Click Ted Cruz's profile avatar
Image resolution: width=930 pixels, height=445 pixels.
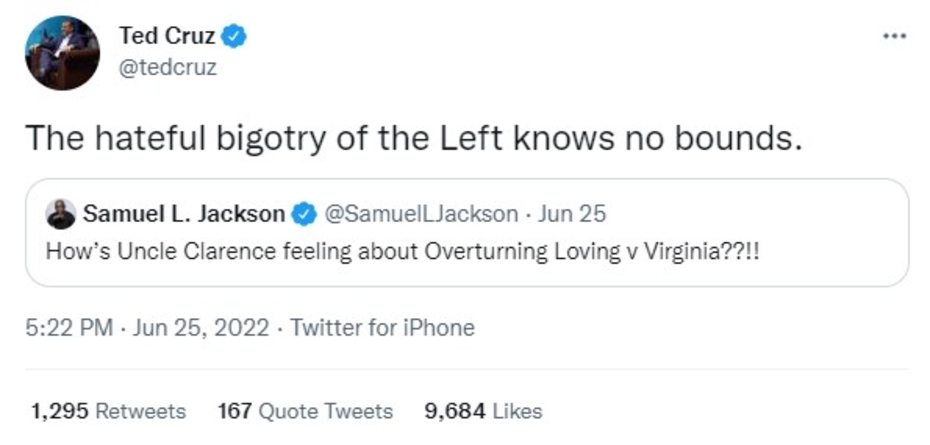[x=62, y=53]
